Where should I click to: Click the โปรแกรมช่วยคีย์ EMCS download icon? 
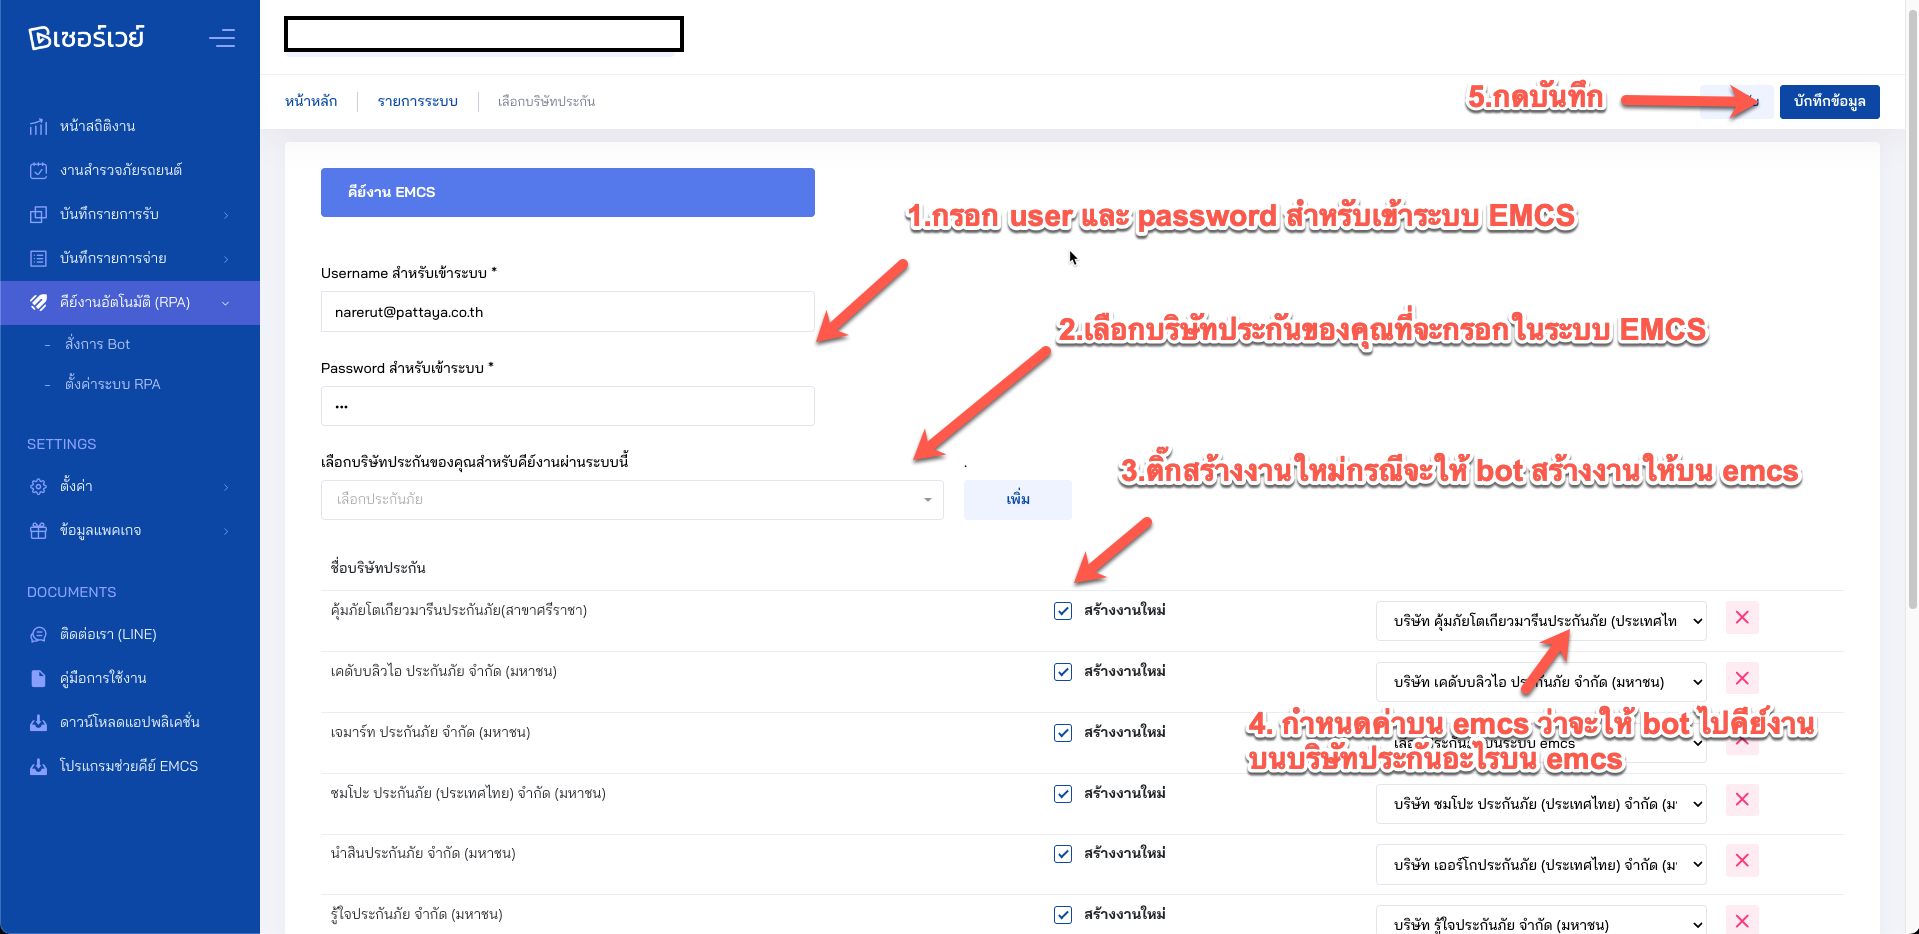click(38, 767)
